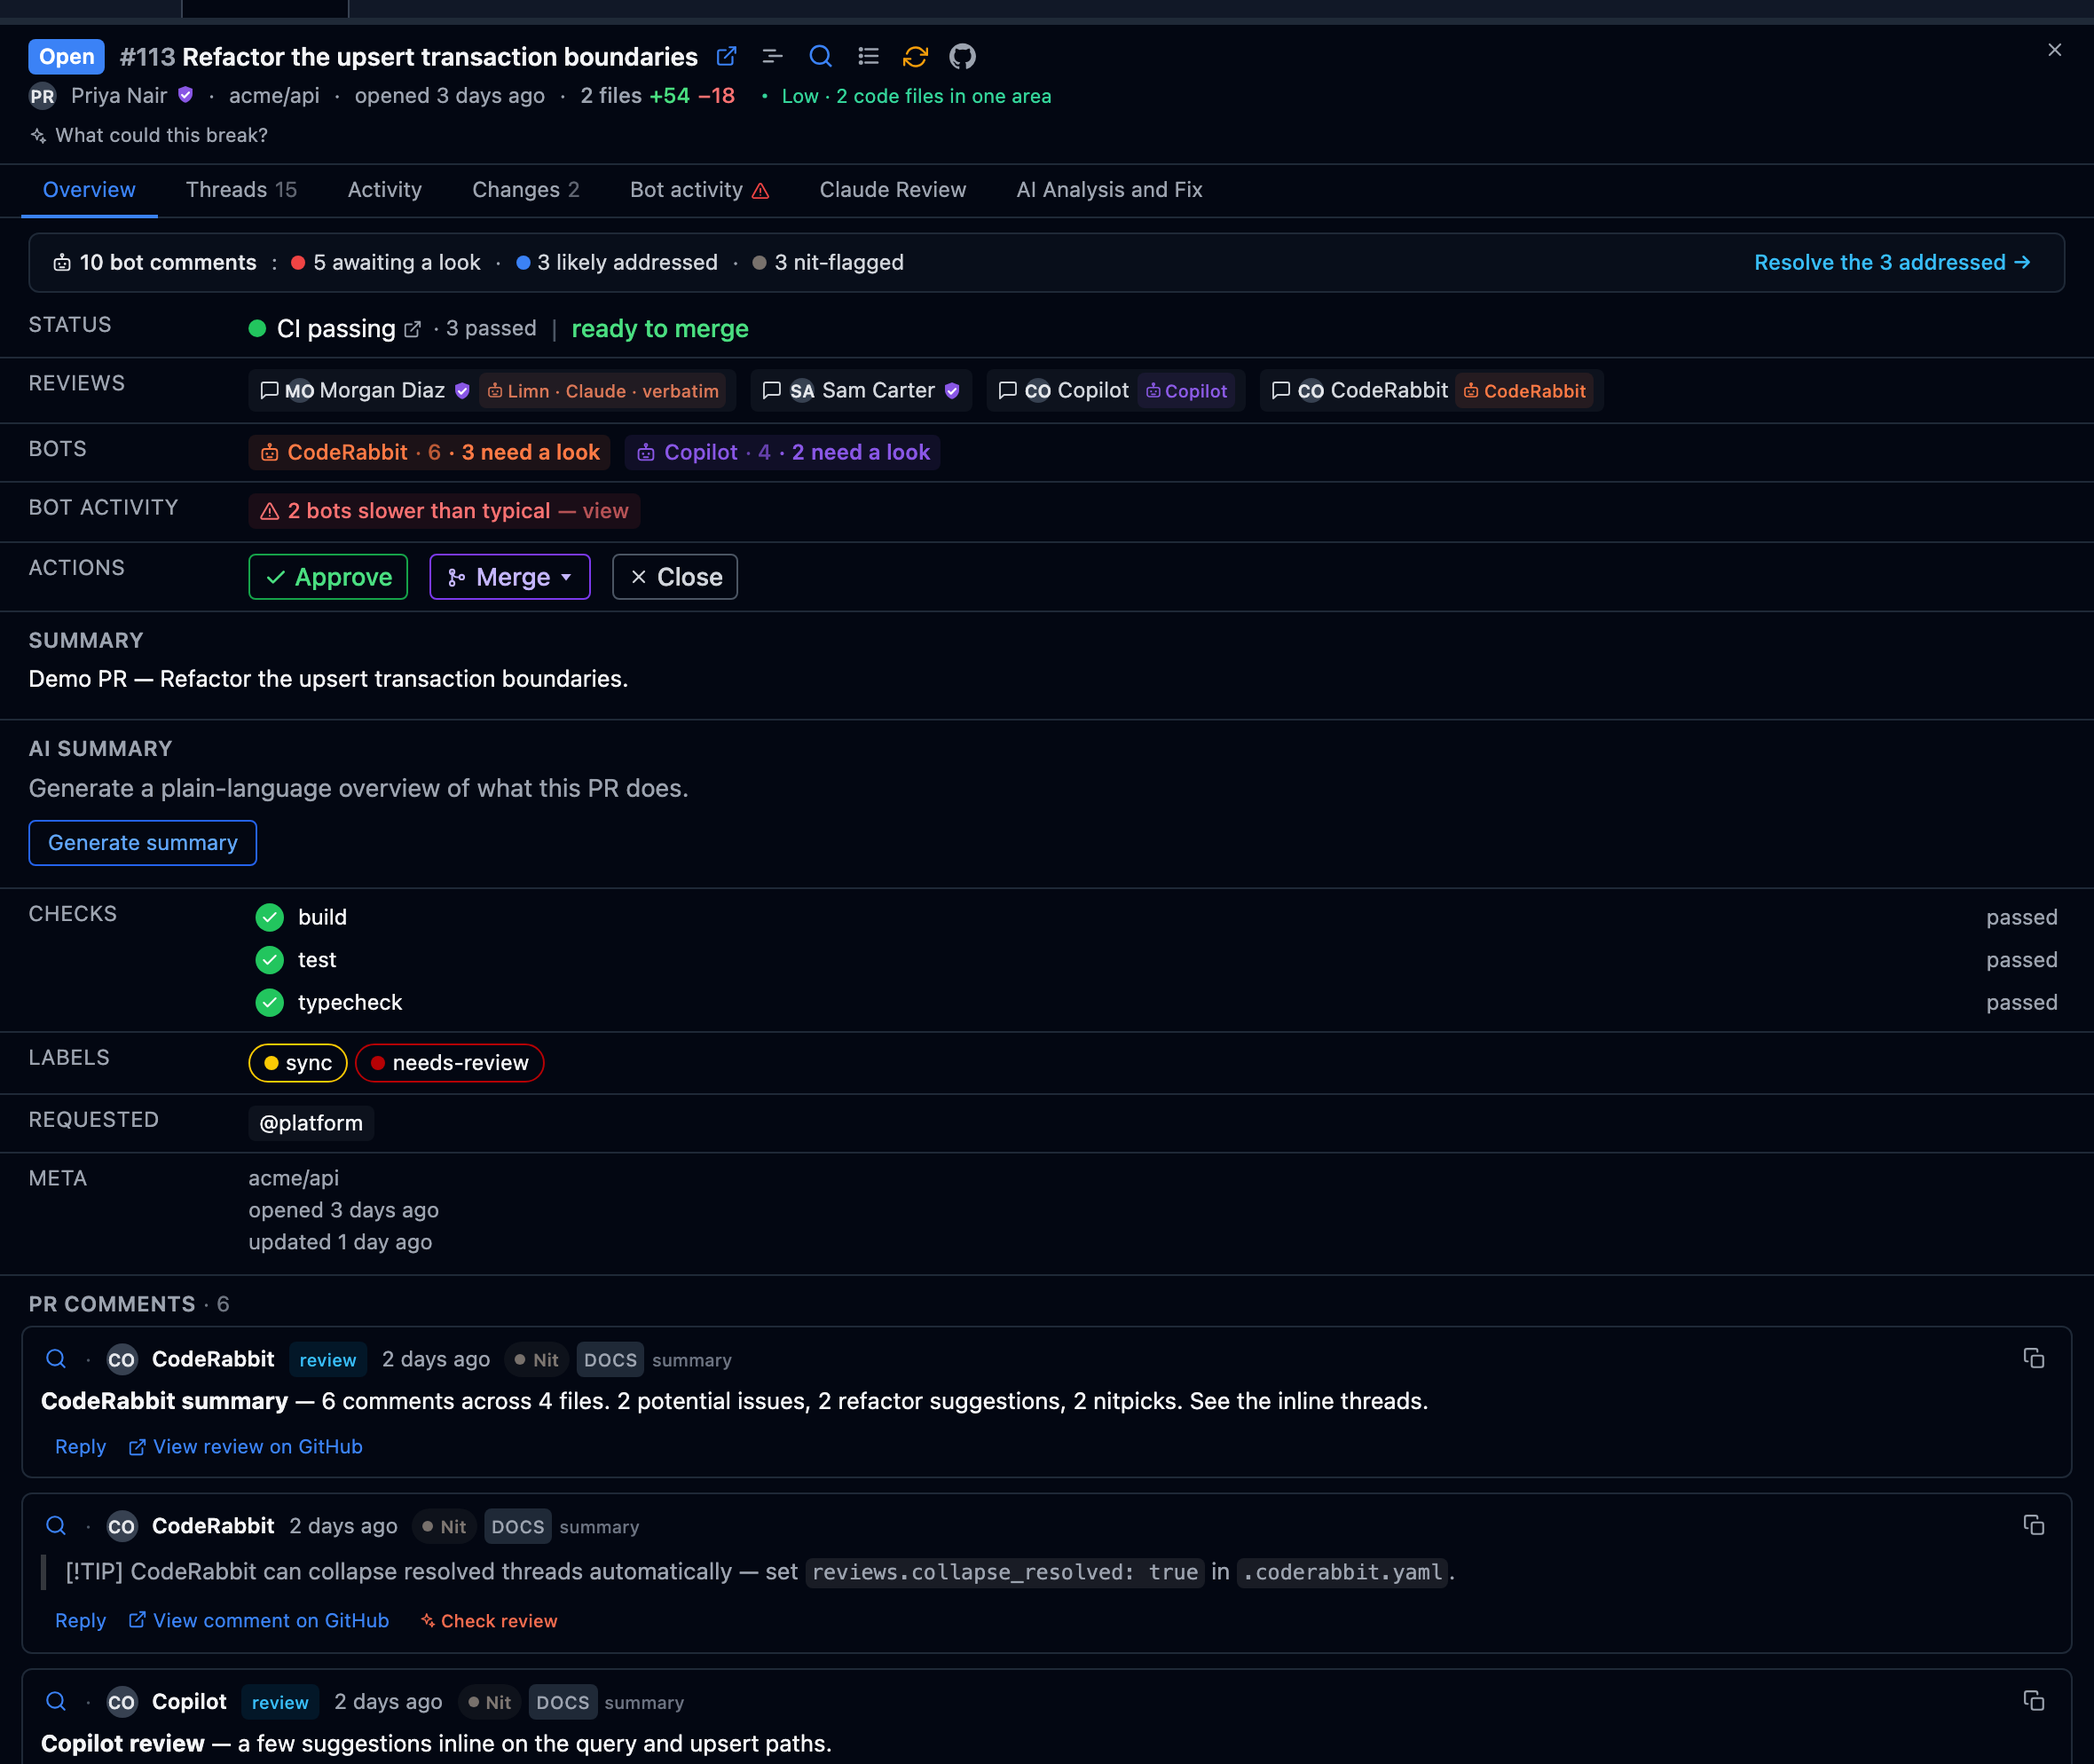Click Nit tag on Copilot review comment
The image size is (2094, 1764).
(489, 1702)
